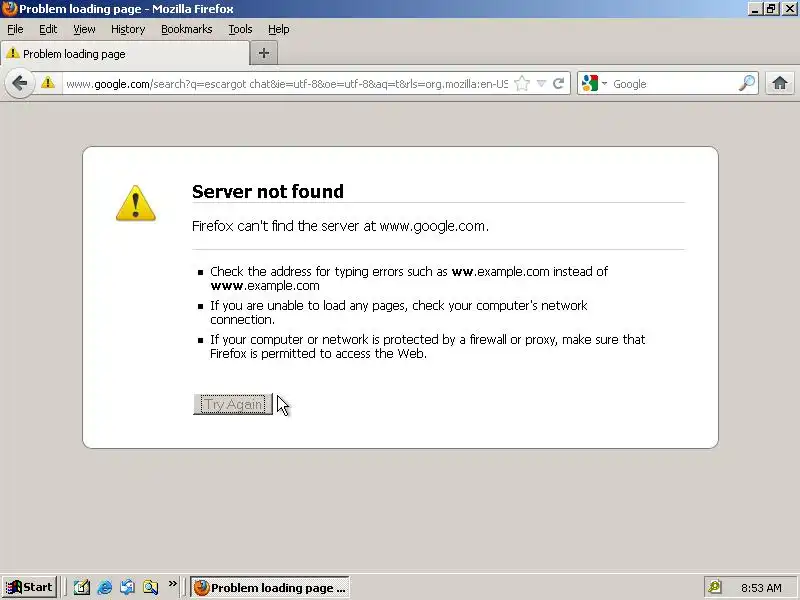Click the Firefox icon in title bar
This screenshot has width=800, height=600.
9,9
